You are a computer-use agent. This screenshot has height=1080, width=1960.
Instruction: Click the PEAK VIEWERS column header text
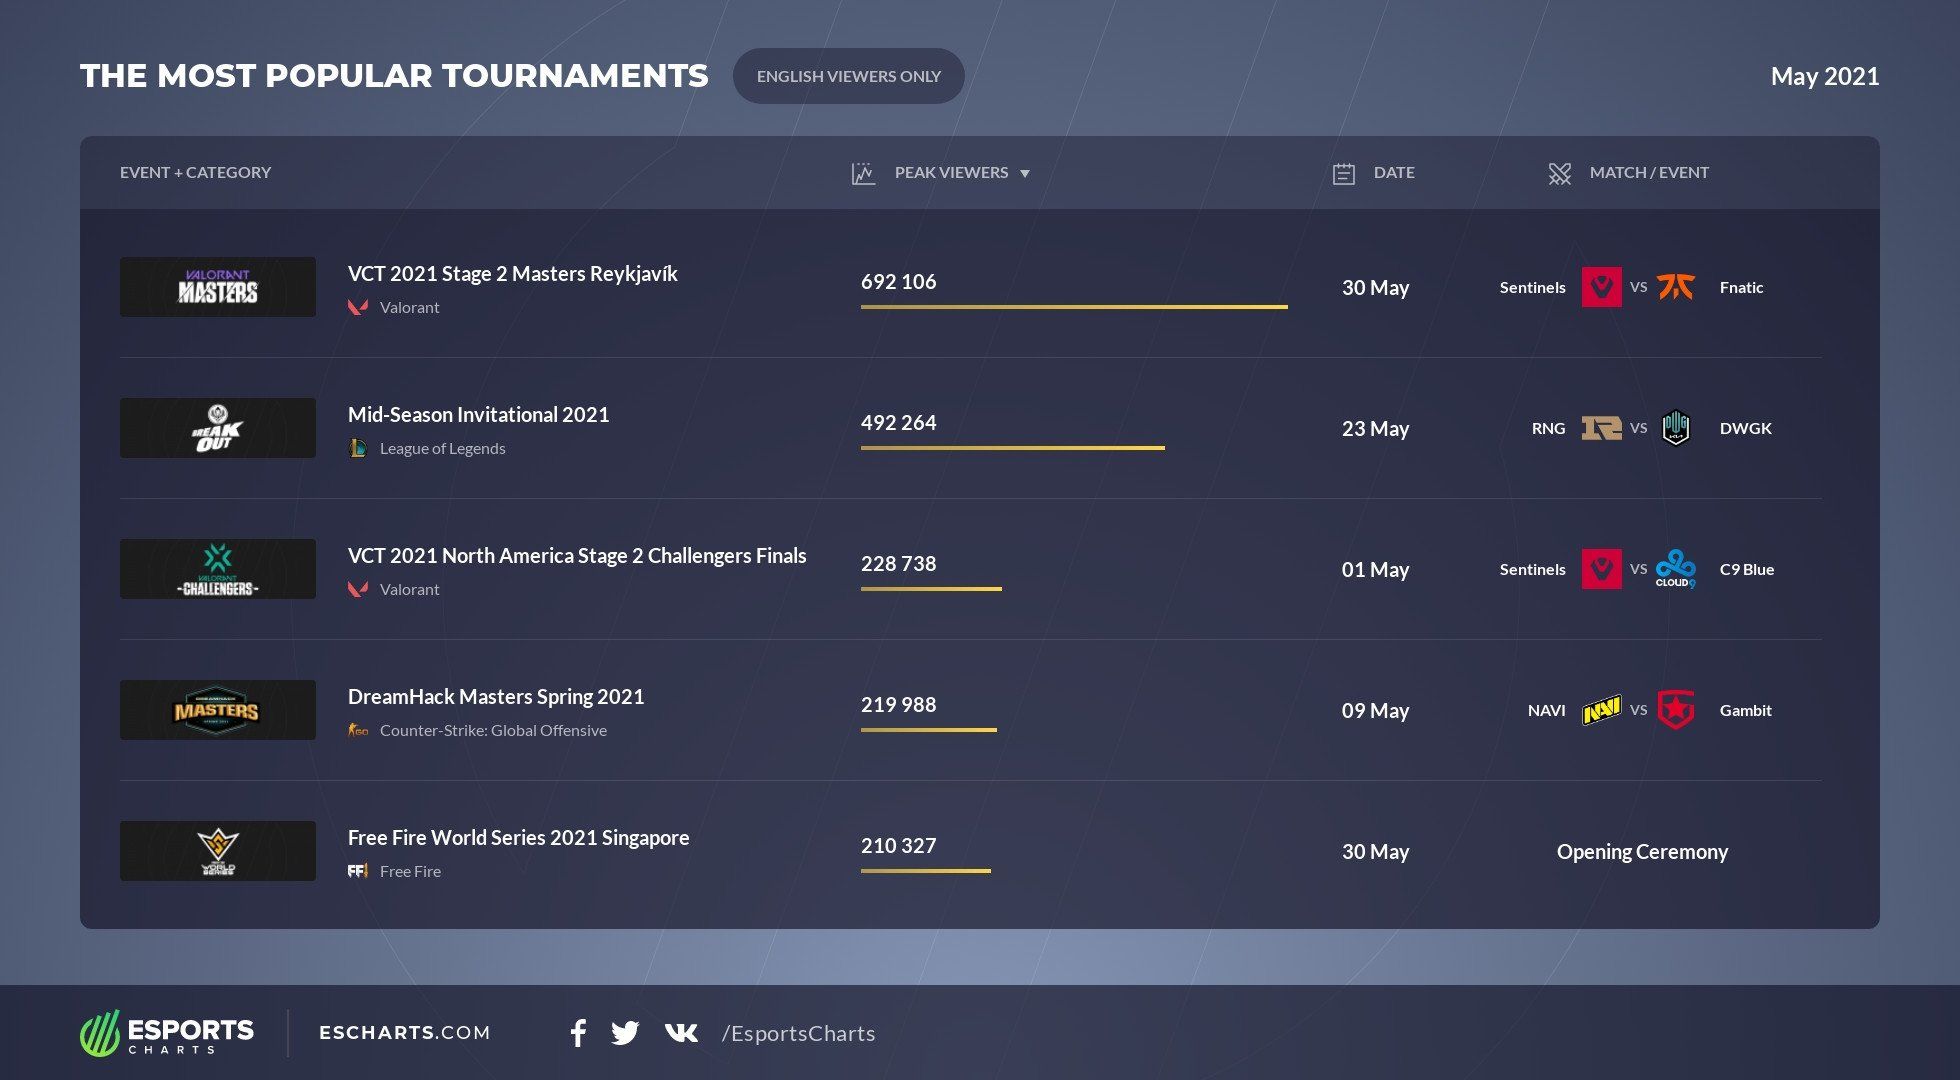[952, 173]
